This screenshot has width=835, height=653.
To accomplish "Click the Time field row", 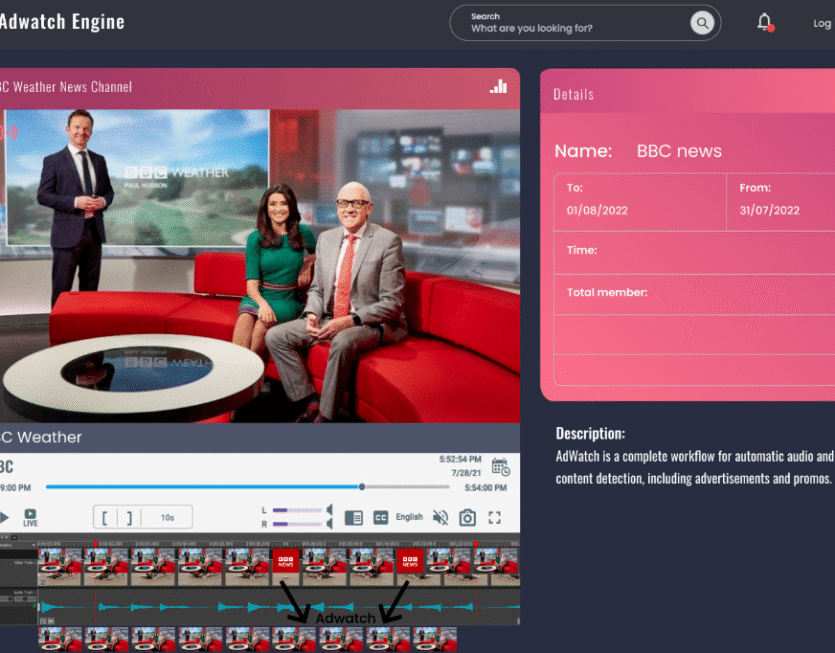I will [x=694, y=252].
